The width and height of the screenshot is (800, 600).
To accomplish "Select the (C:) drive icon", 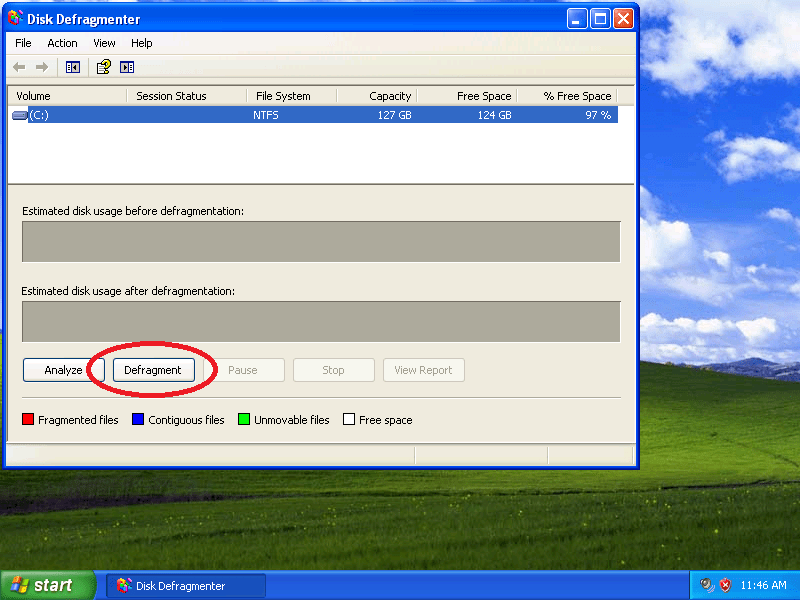I will point(19,113).
